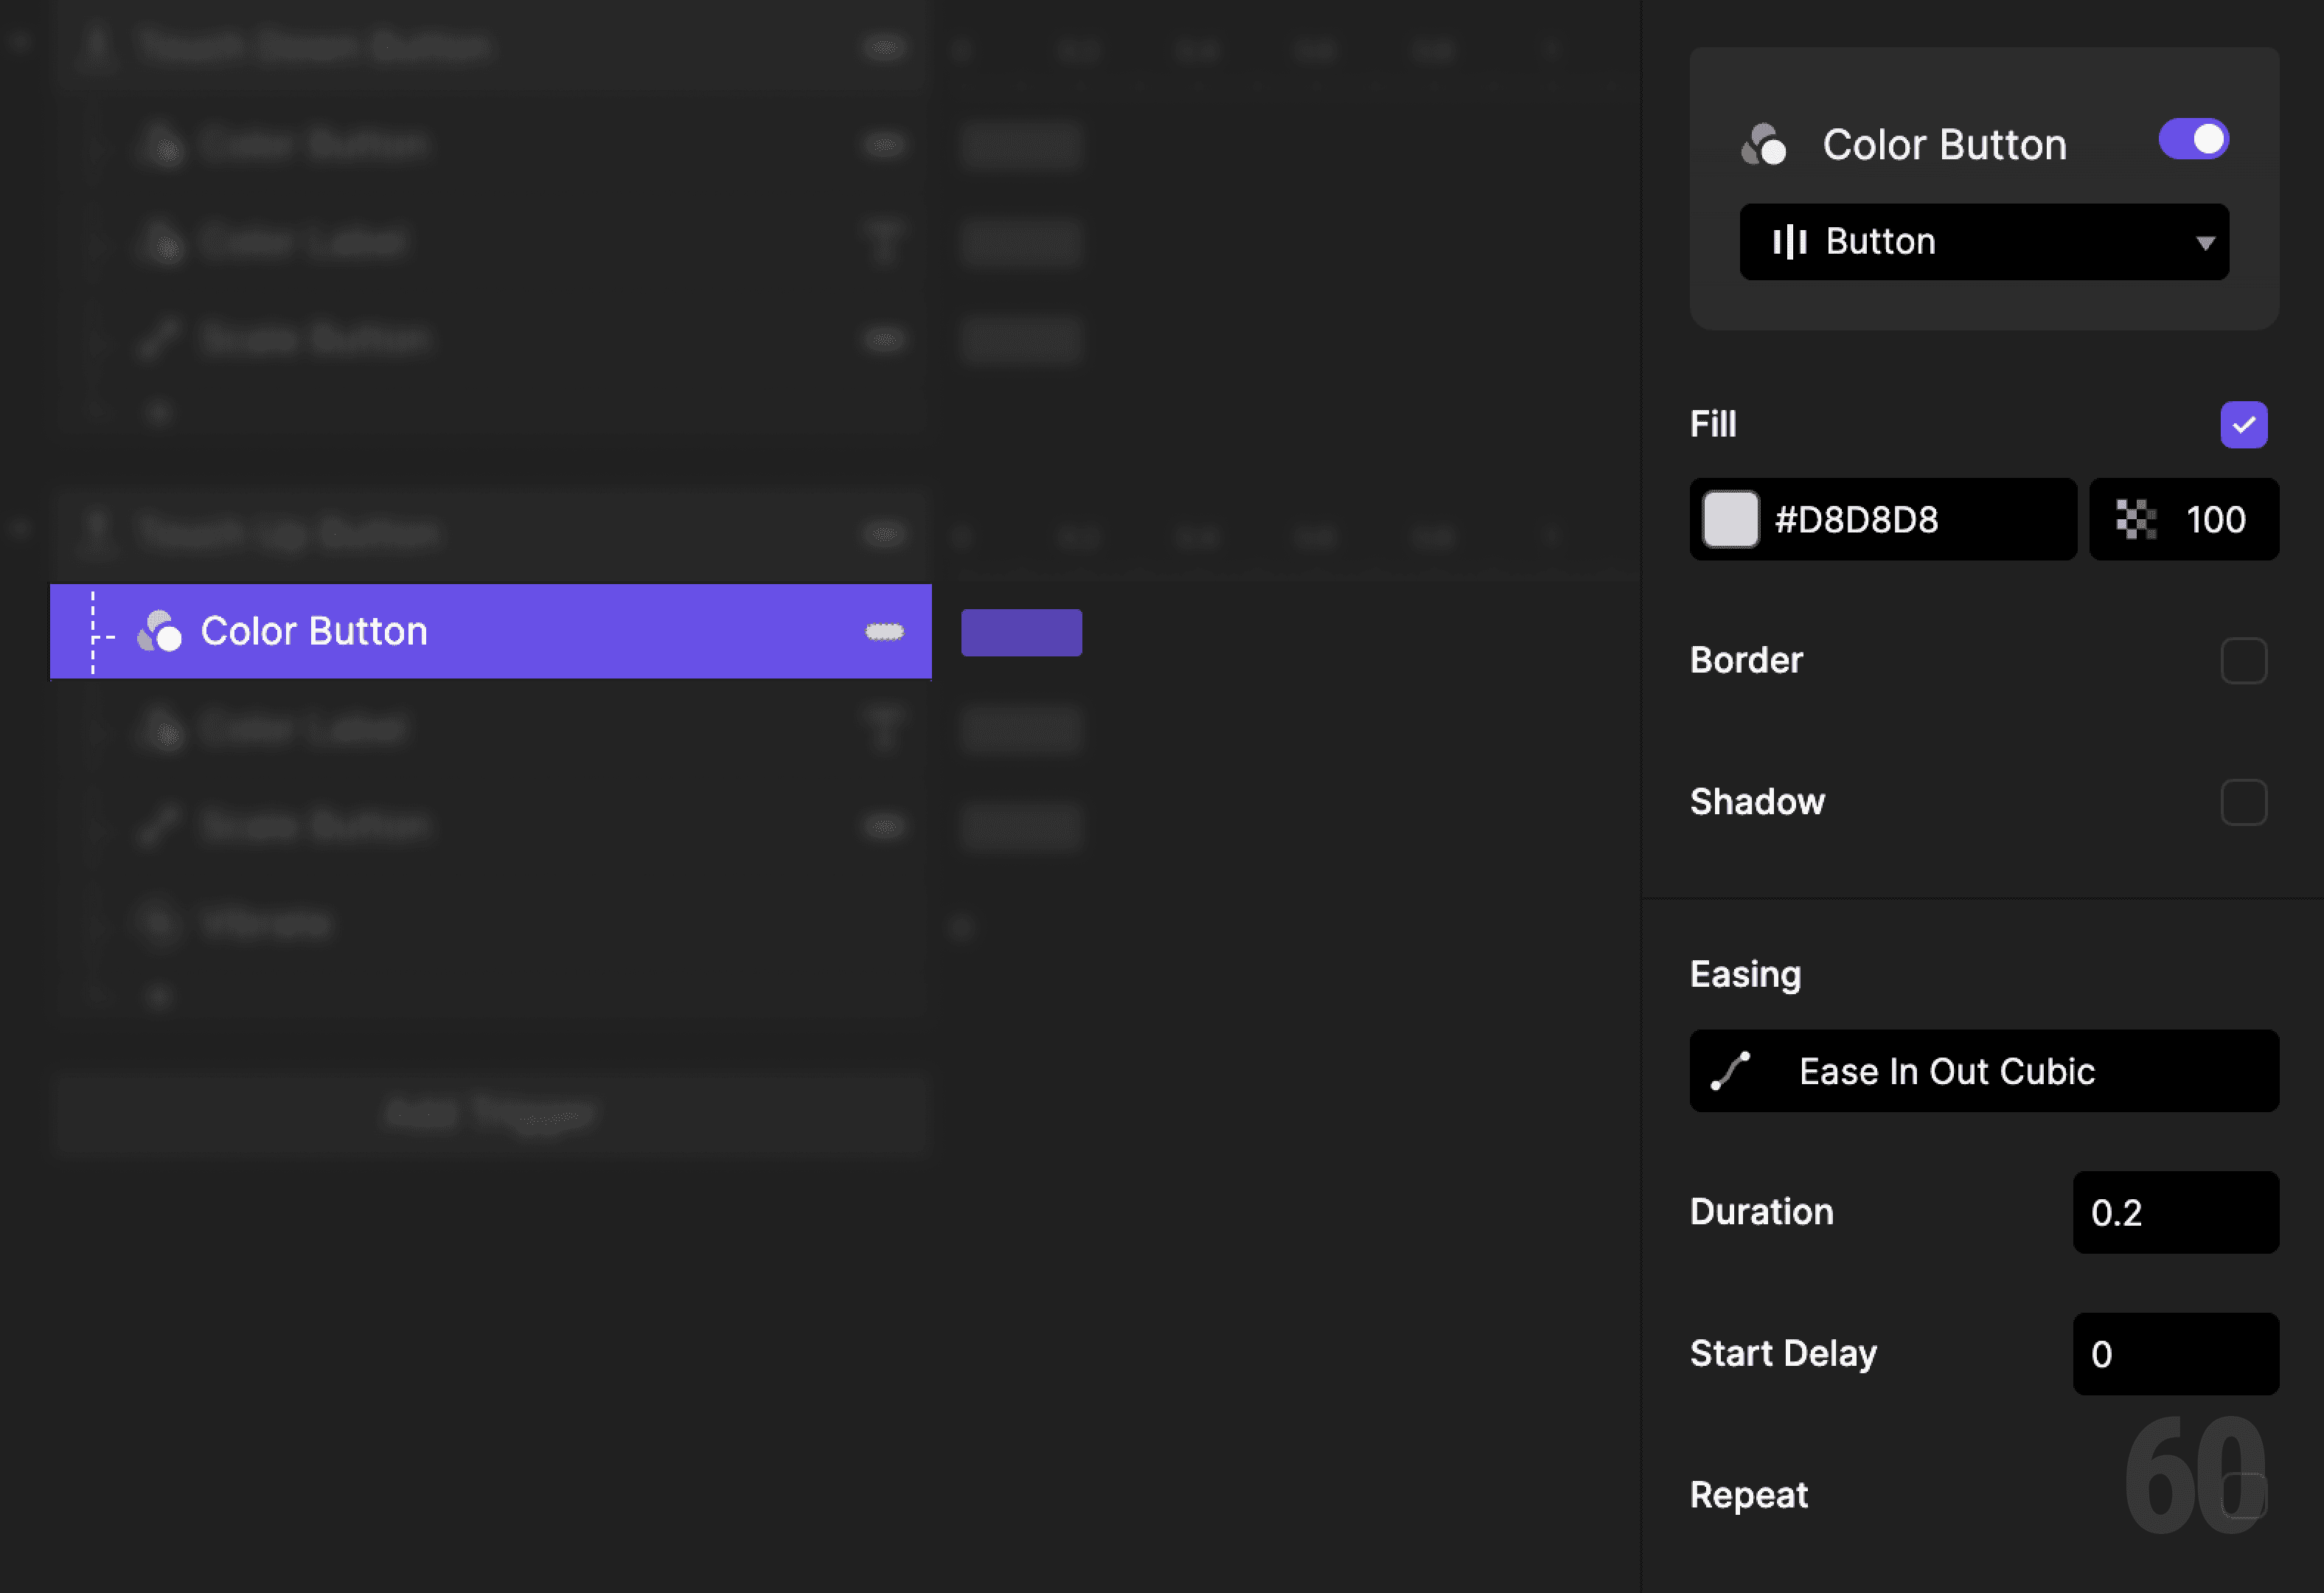
Task: Enable the Shadow property checkbox
Action: (2245, 802)
